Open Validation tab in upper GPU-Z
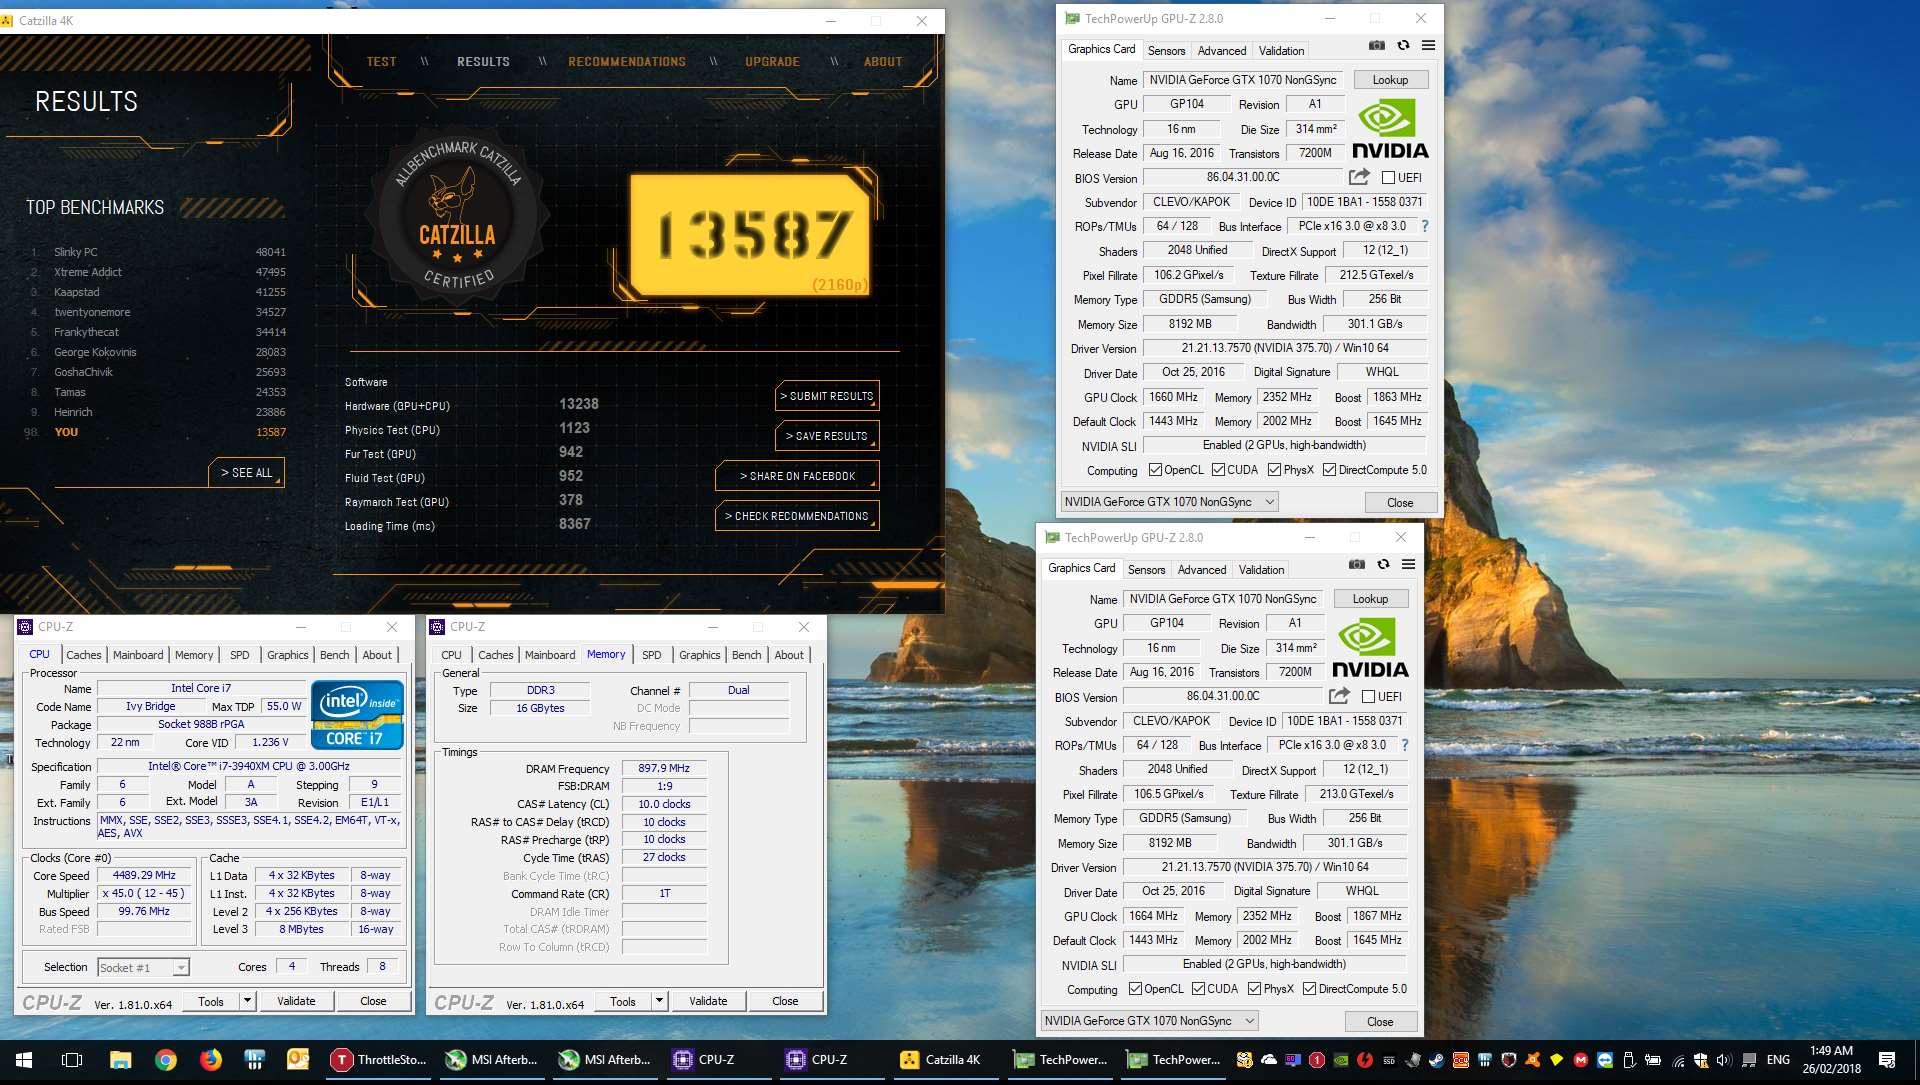Image resolution: width=1920 pixels, height=1085 pixels. [1281, 50]
